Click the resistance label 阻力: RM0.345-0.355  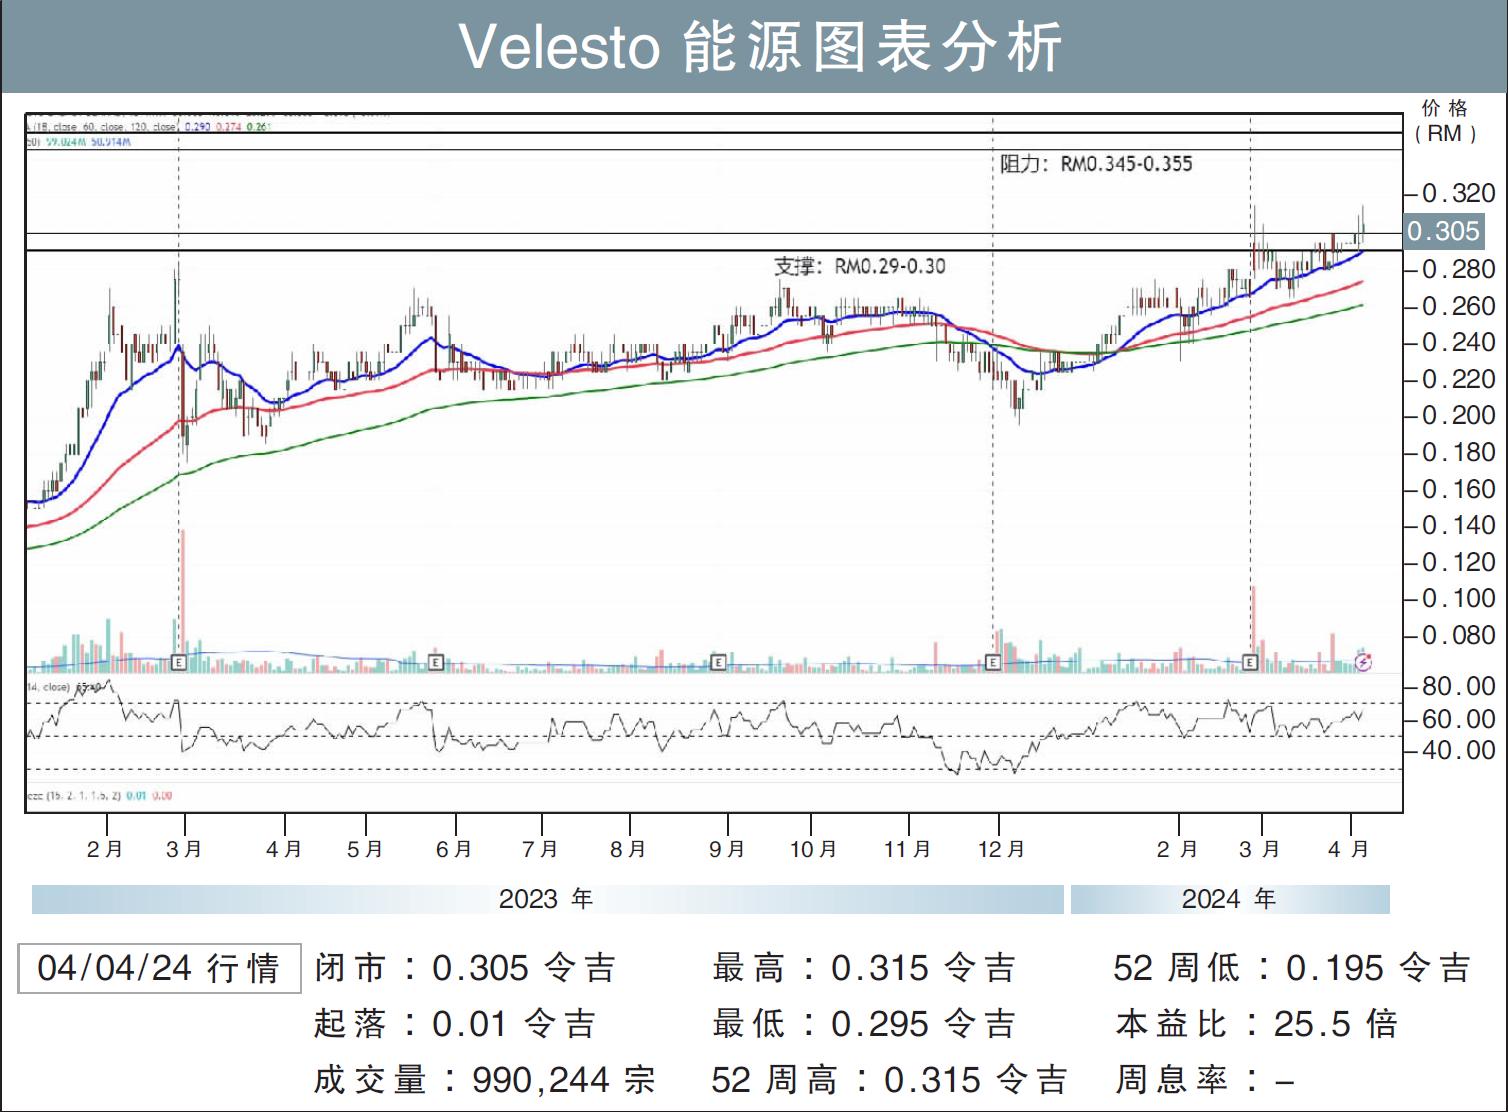click(x=1097, y=164)
